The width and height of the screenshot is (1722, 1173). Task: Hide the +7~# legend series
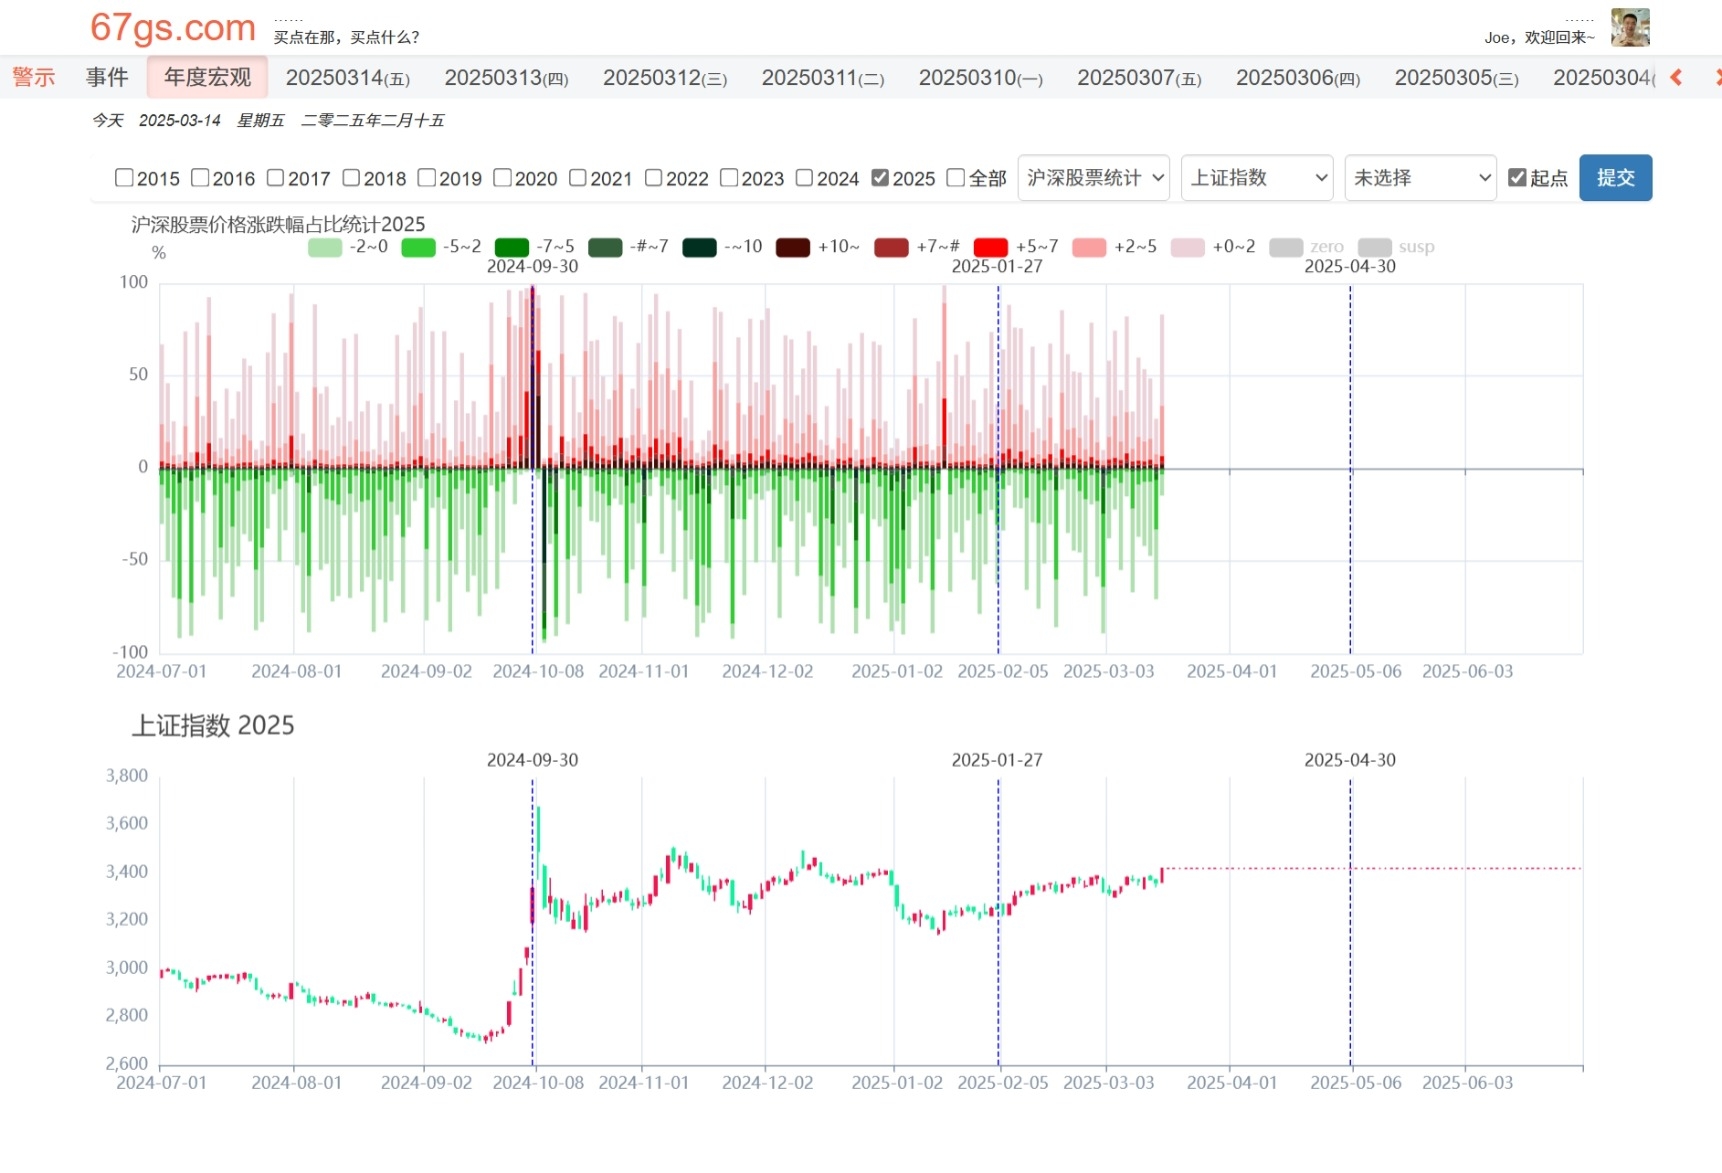point(917,247)
